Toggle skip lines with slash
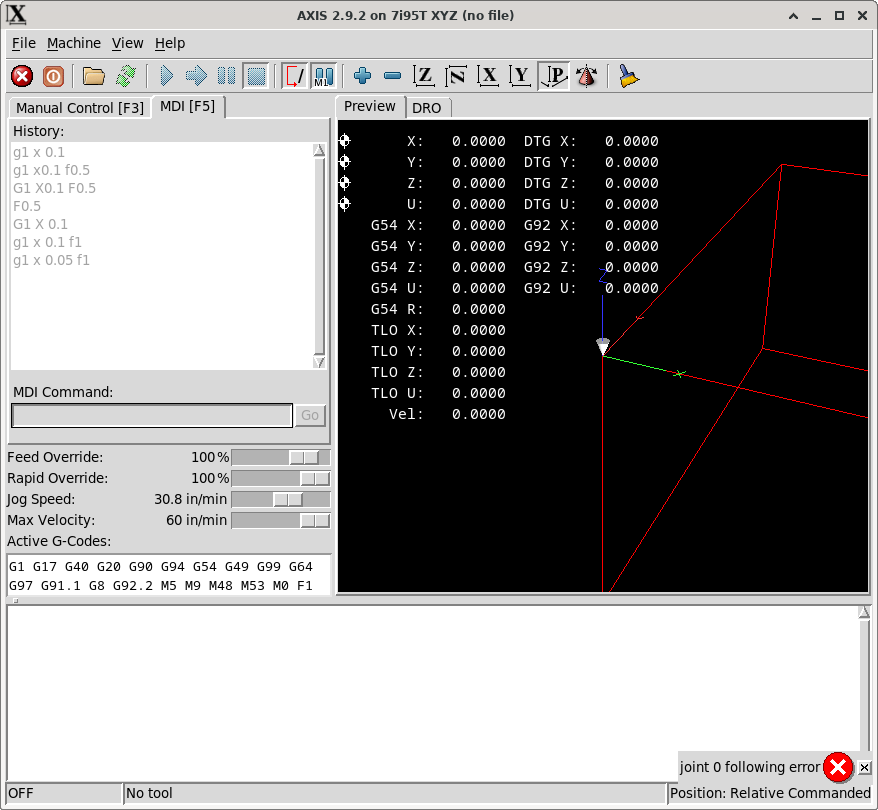This screenshot has width=878, height=810. click(x=294, y=76)
